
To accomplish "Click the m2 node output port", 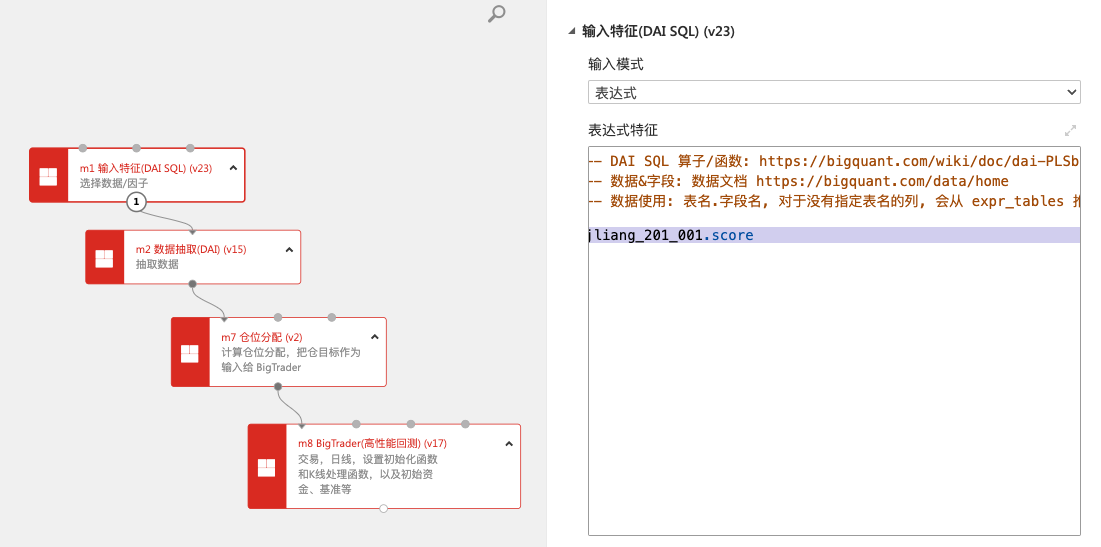I will [192, 284].
